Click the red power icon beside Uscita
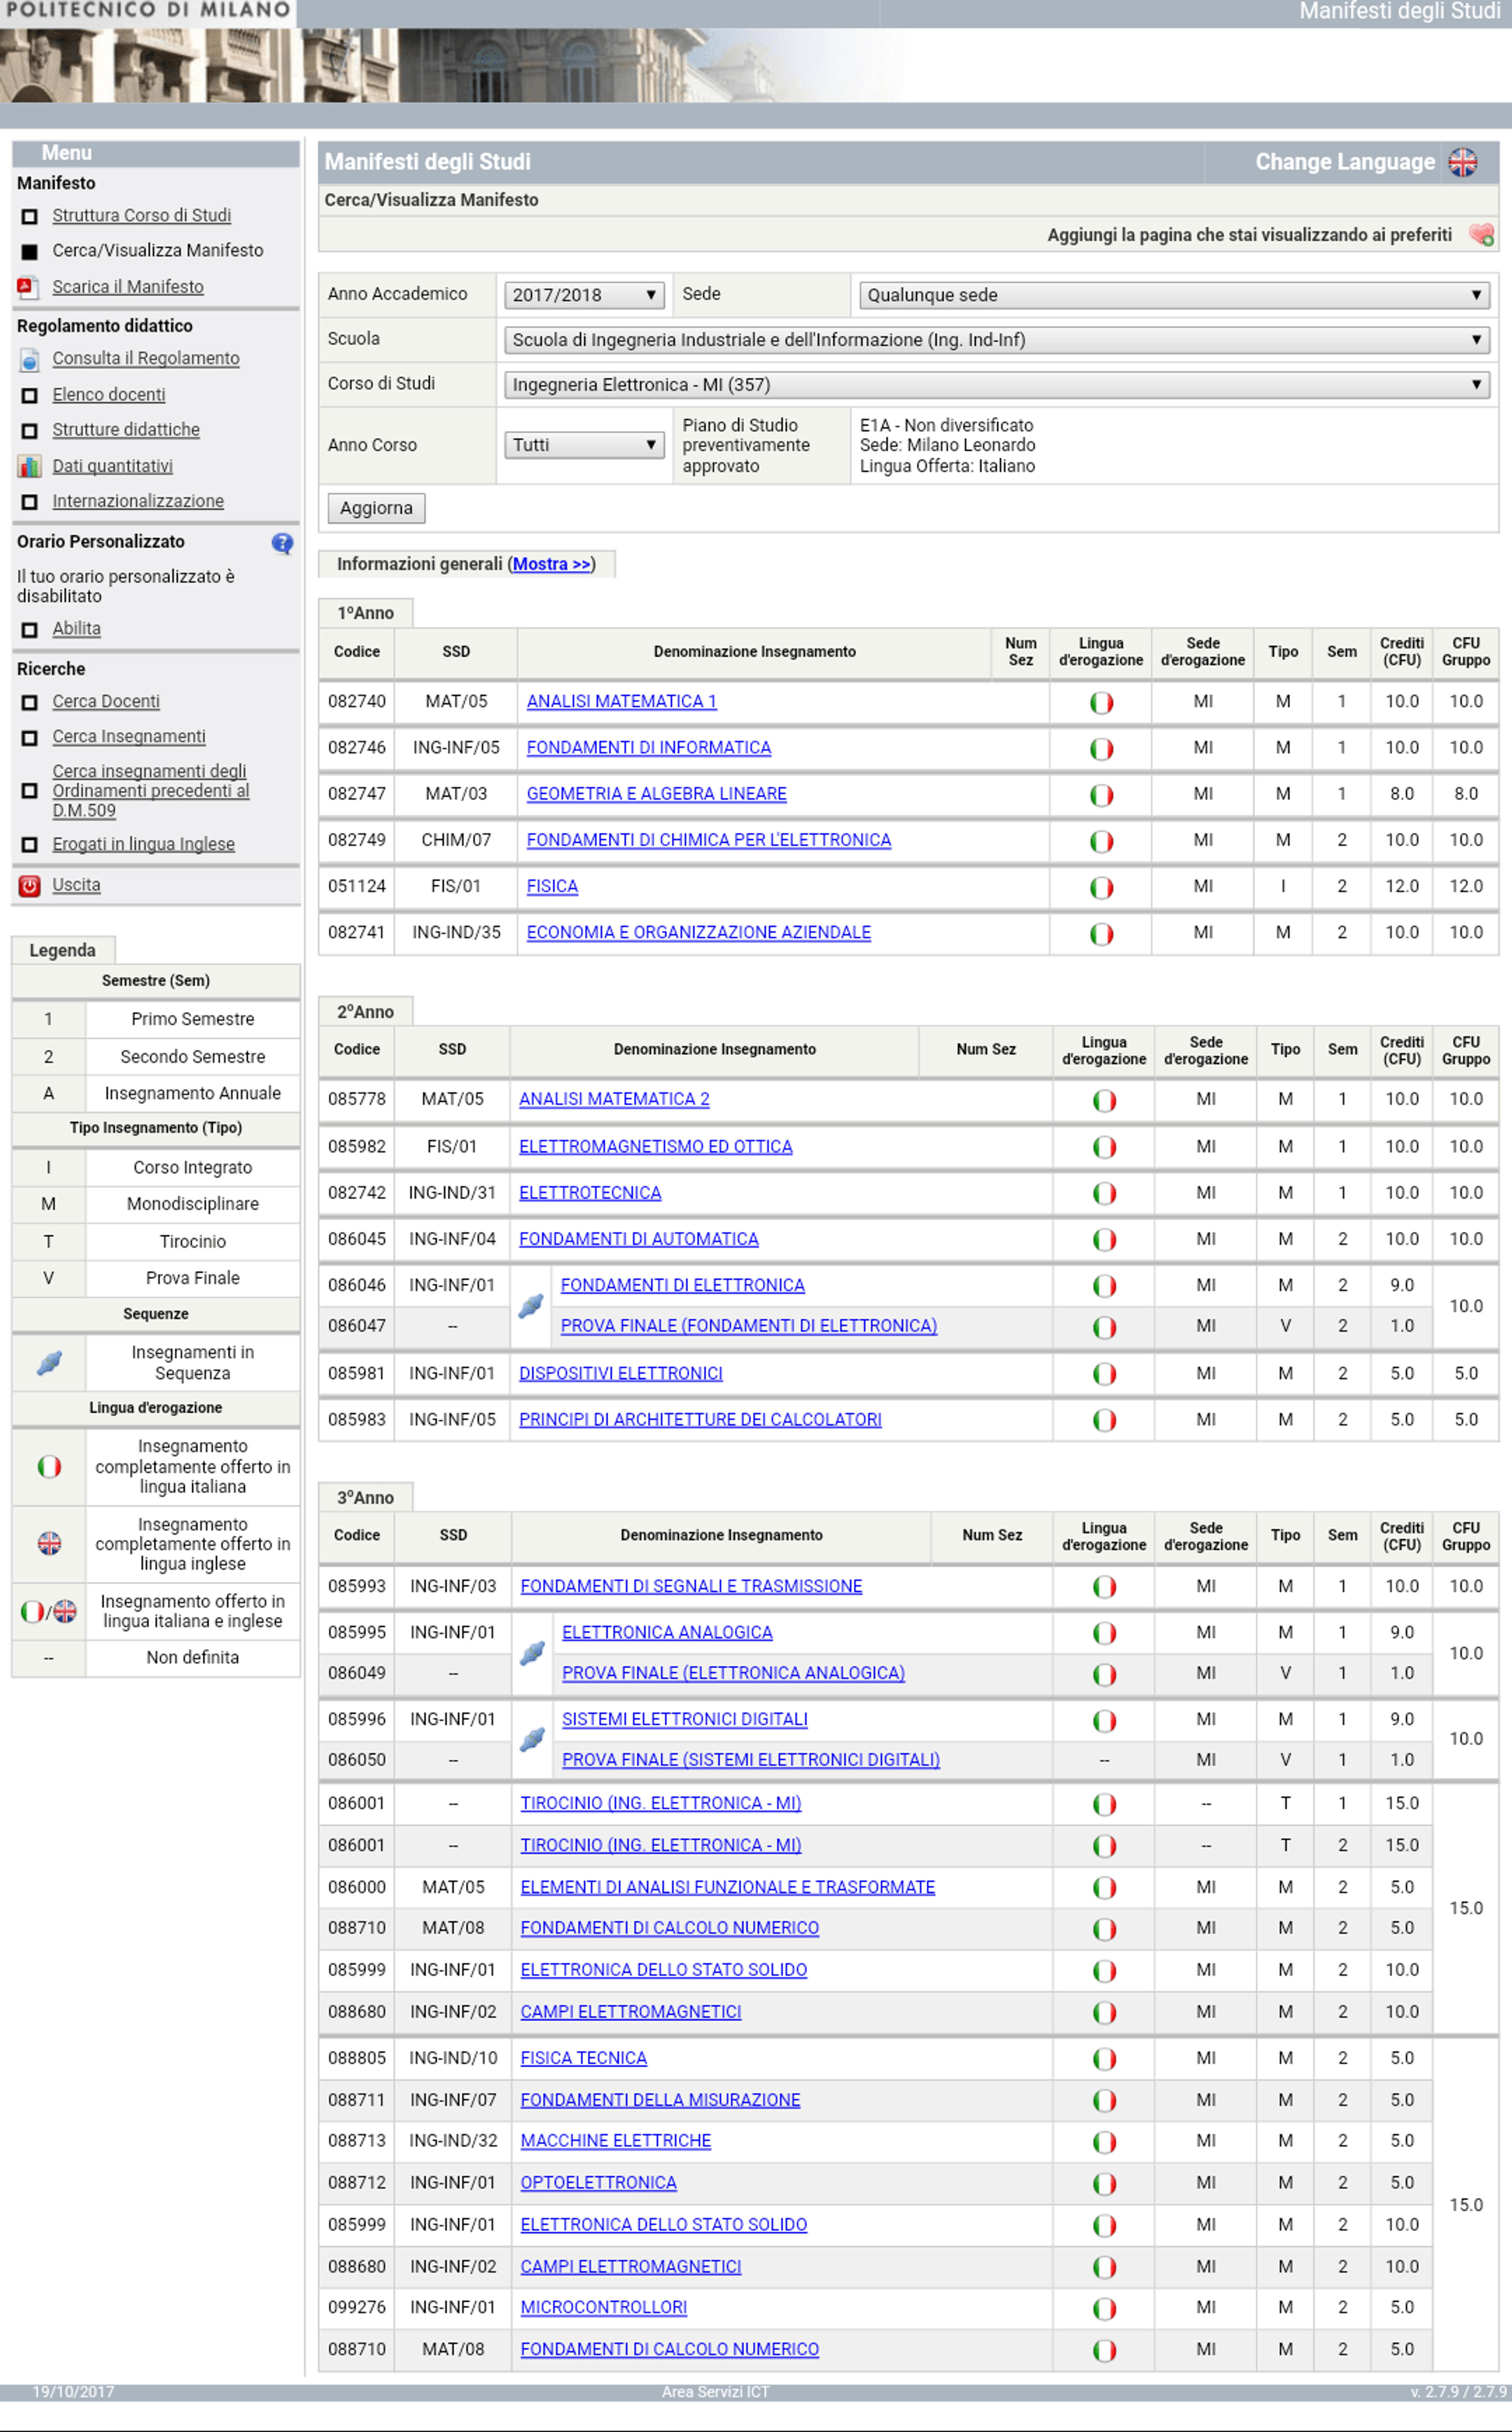This screenshot has width=1512, height=2432. click(29, 886)
